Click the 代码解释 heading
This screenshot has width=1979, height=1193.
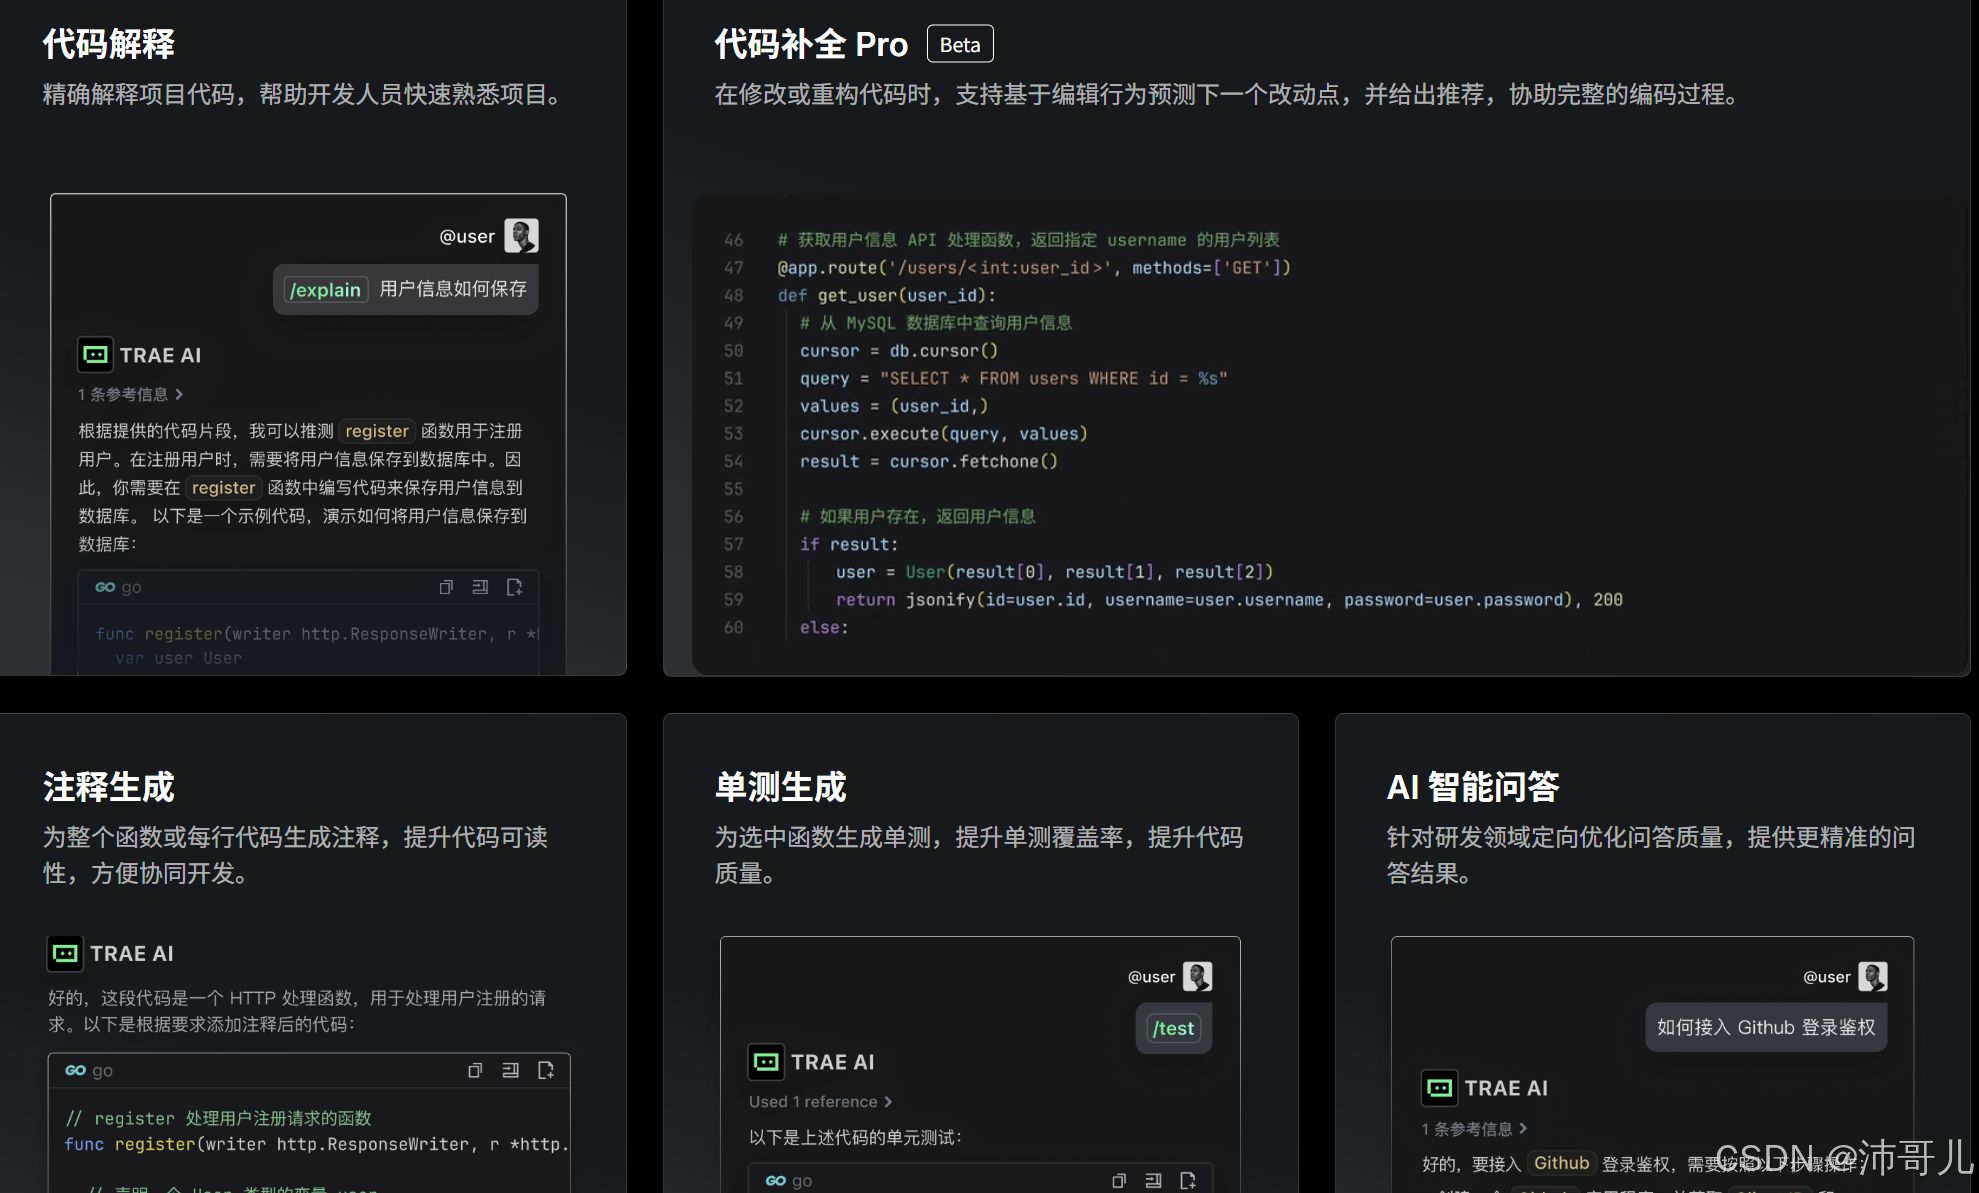pos(108,44)
